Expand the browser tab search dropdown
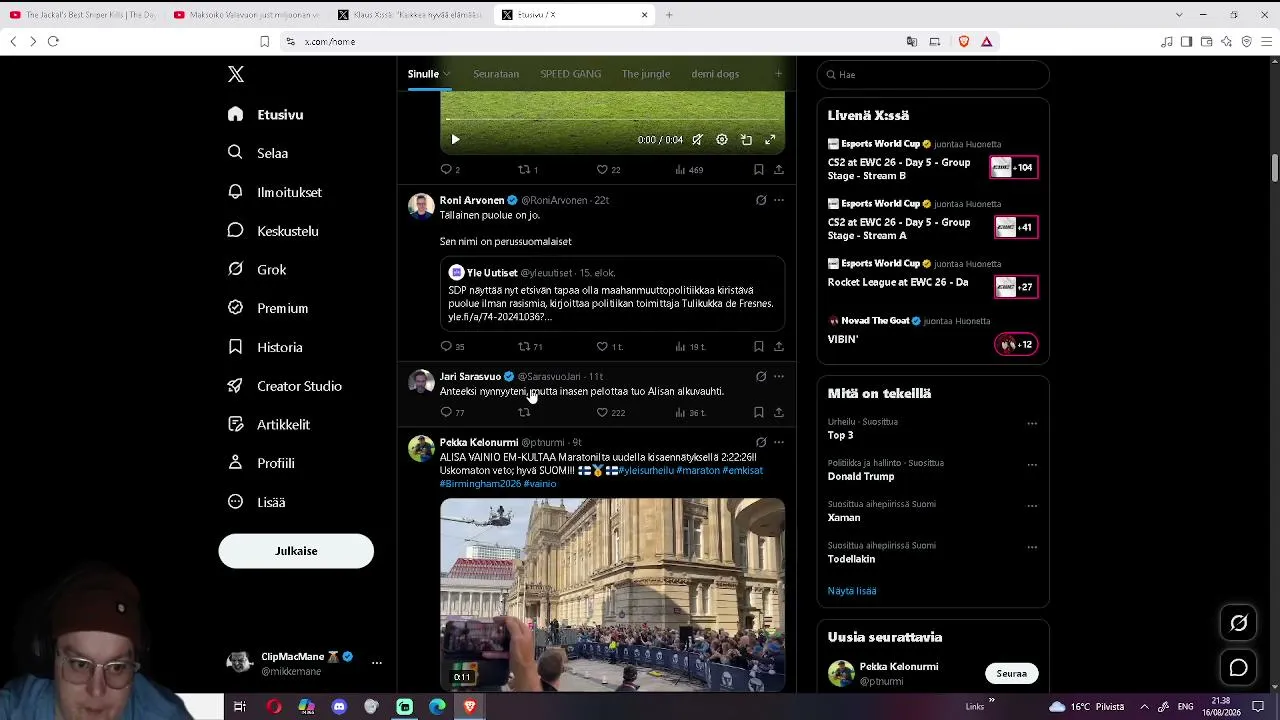Image resolution: width=1280 pixels, height=720 pixels. click(1179, 15)
